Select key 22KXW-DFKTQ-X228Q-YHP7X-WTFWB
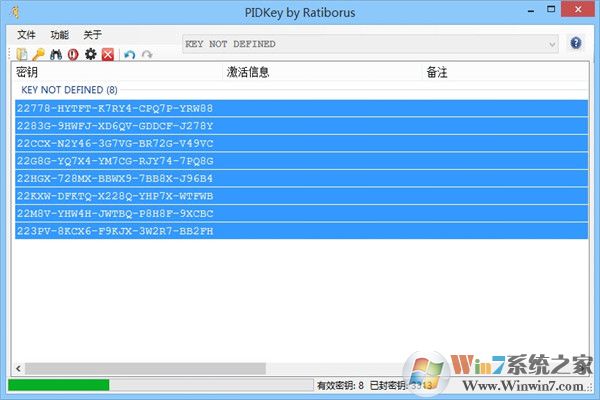 302,196
